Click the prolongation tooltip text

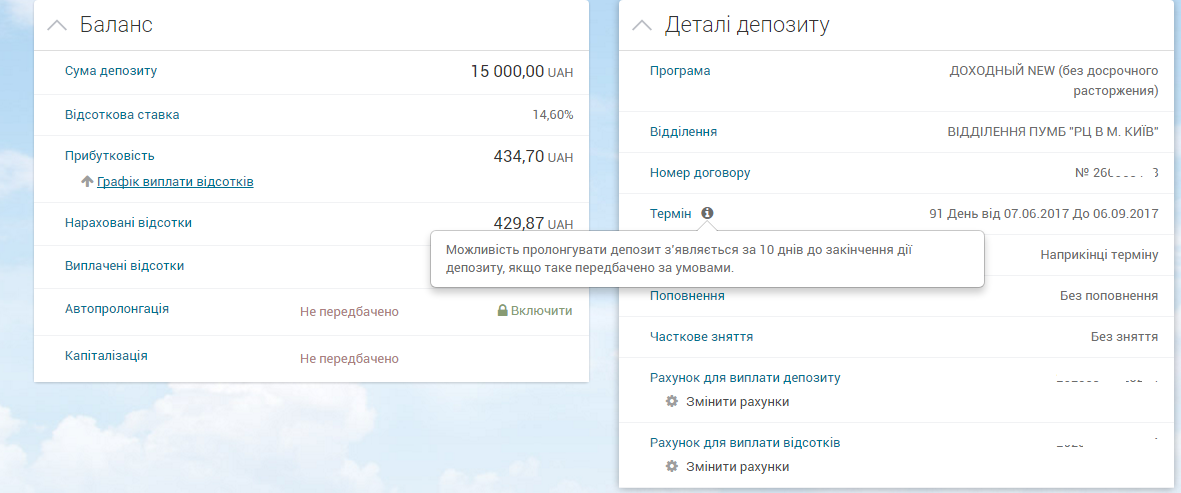pyautogui.click(x=679, y=258)
